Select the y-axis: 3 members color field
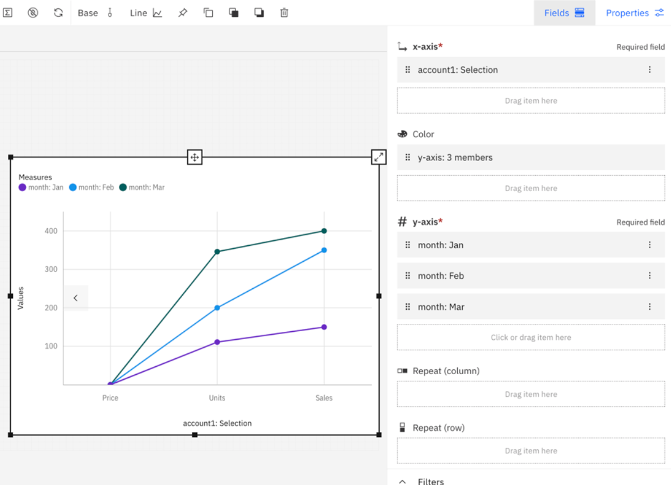The image size is (672, 486). click(x=531, y=157)
